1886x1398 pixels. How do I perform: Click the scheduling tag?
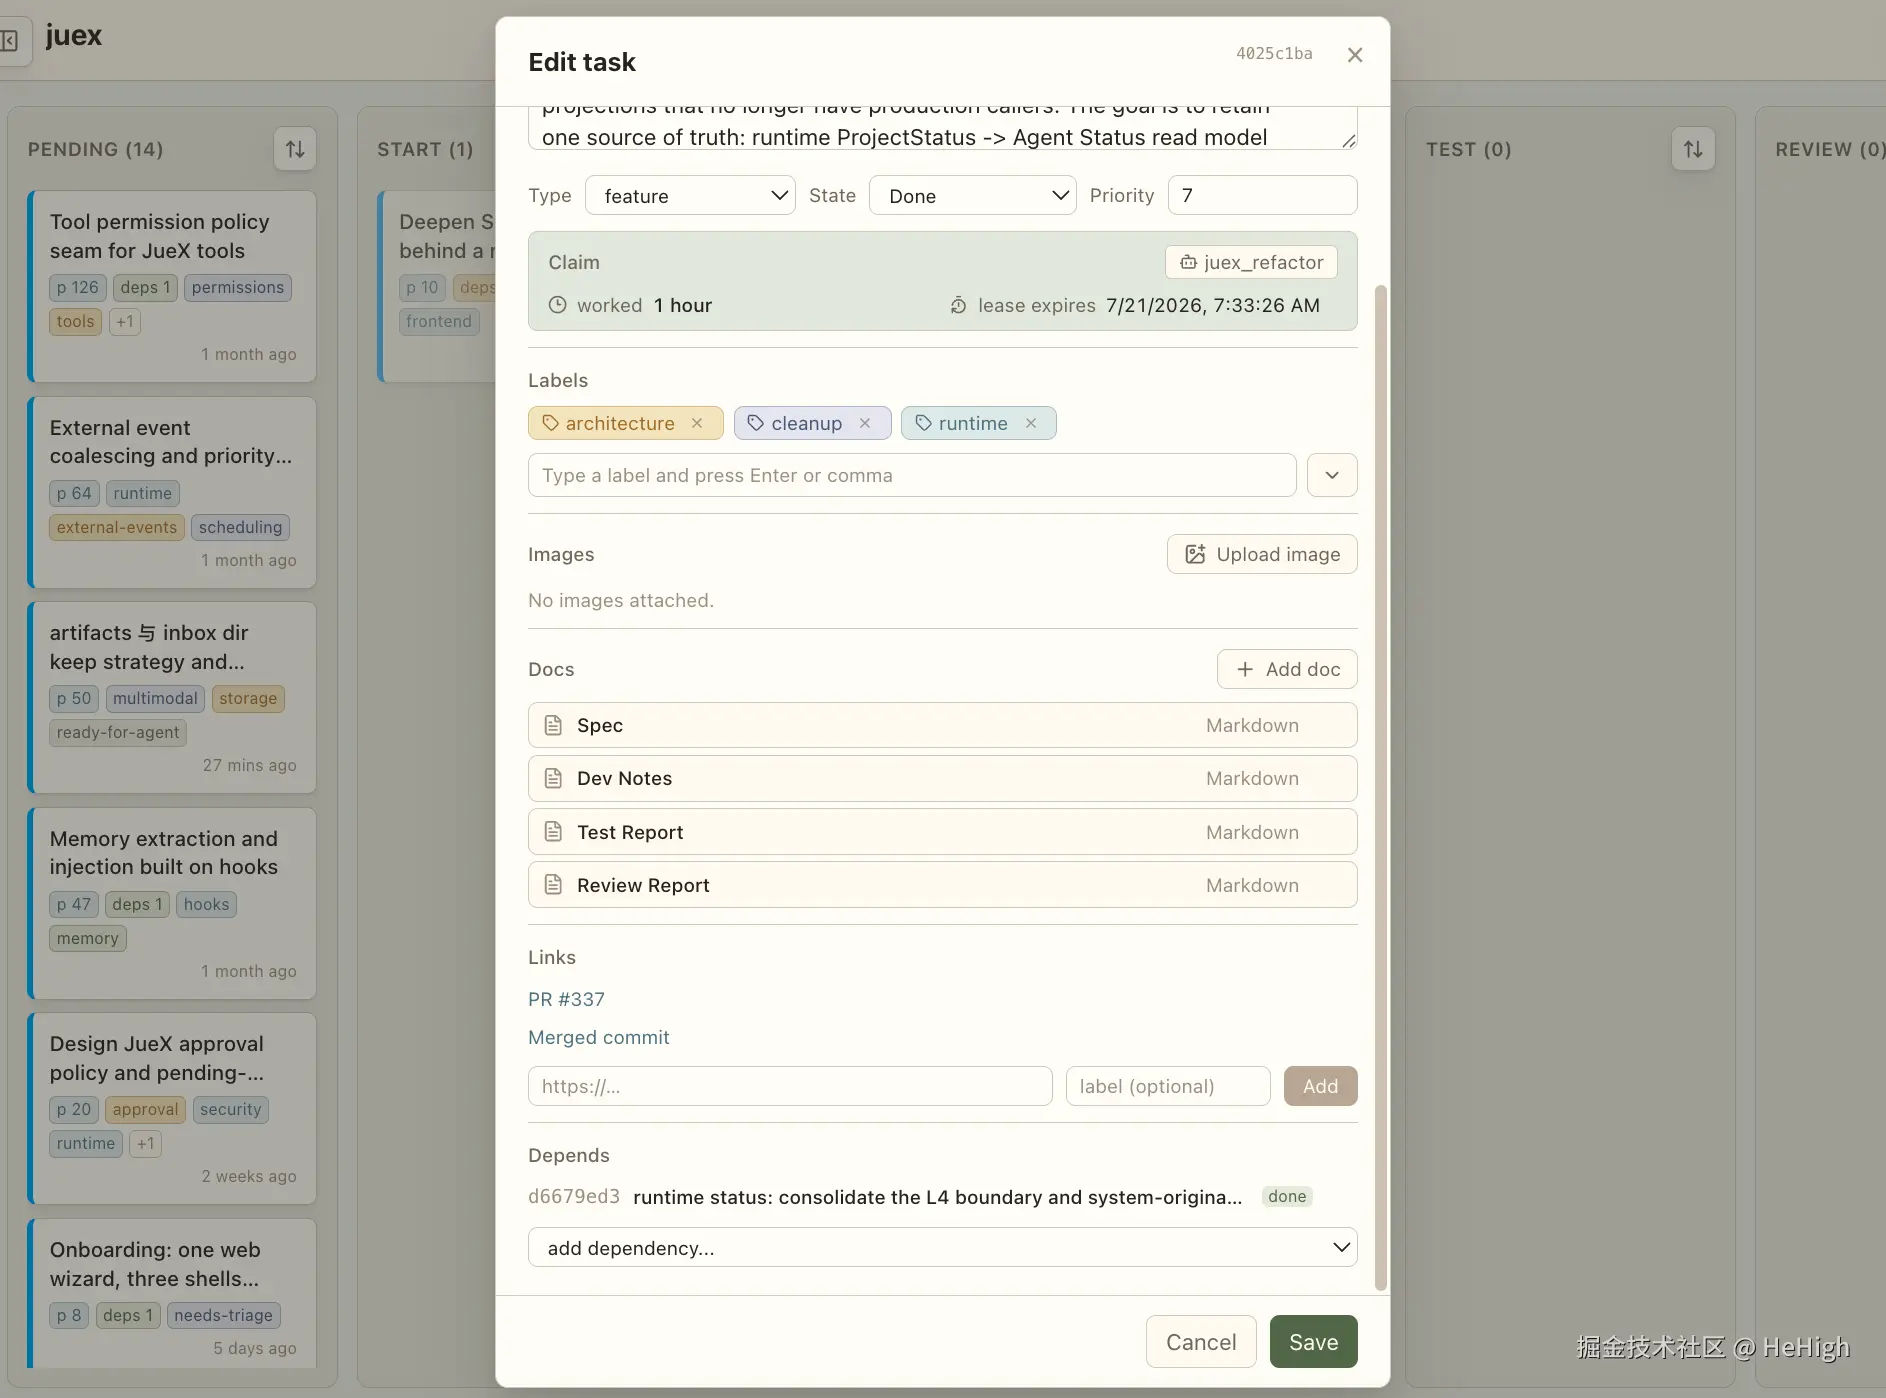coord(240,527)
